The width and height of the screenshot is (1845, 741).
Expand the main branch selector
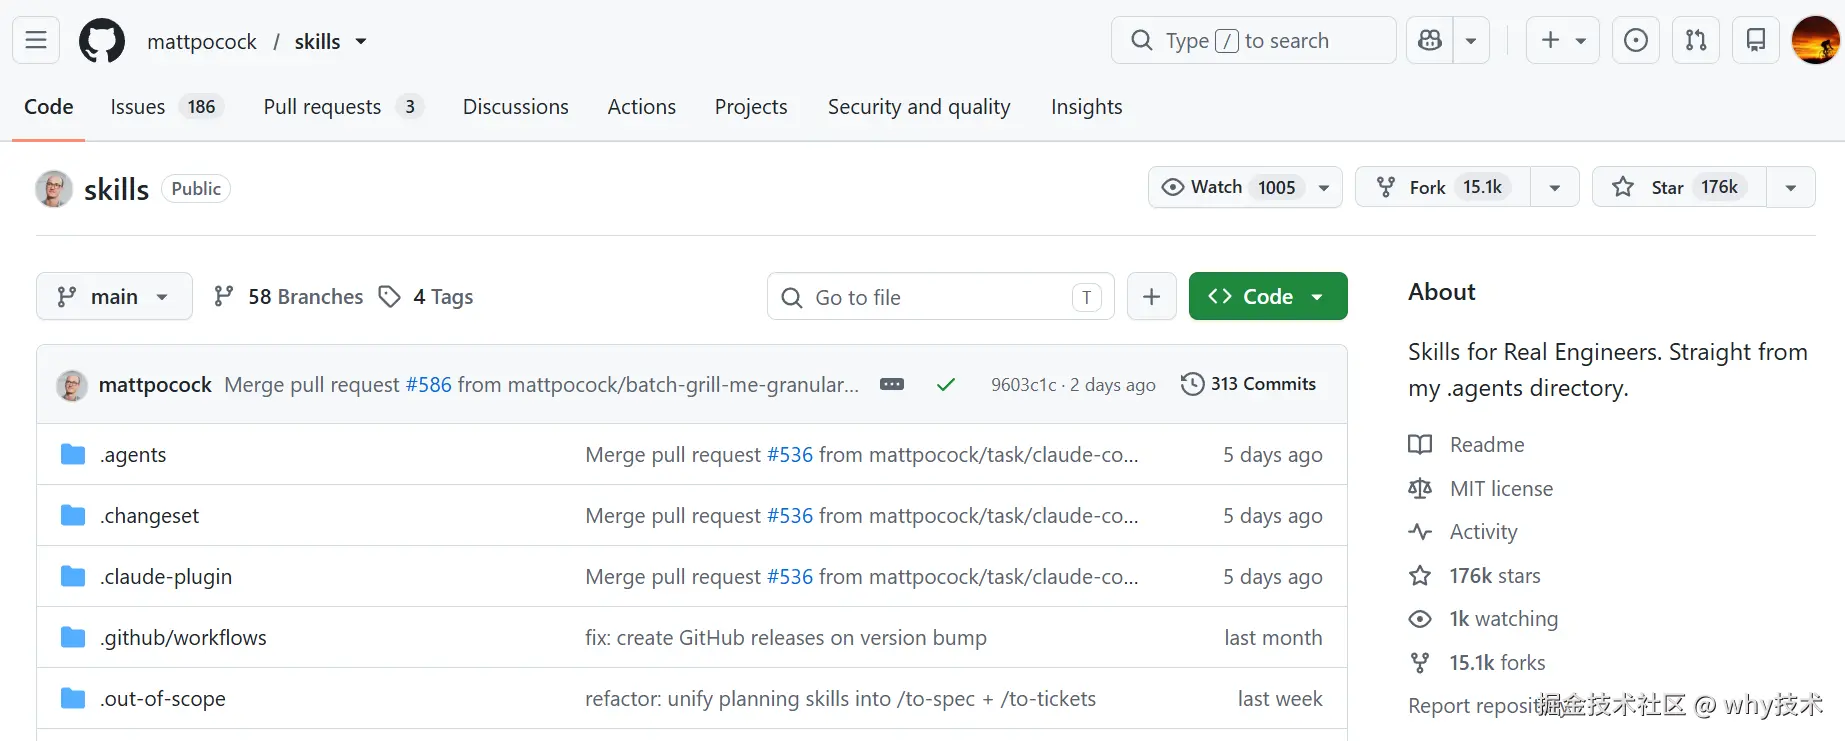tap(114, 296)
